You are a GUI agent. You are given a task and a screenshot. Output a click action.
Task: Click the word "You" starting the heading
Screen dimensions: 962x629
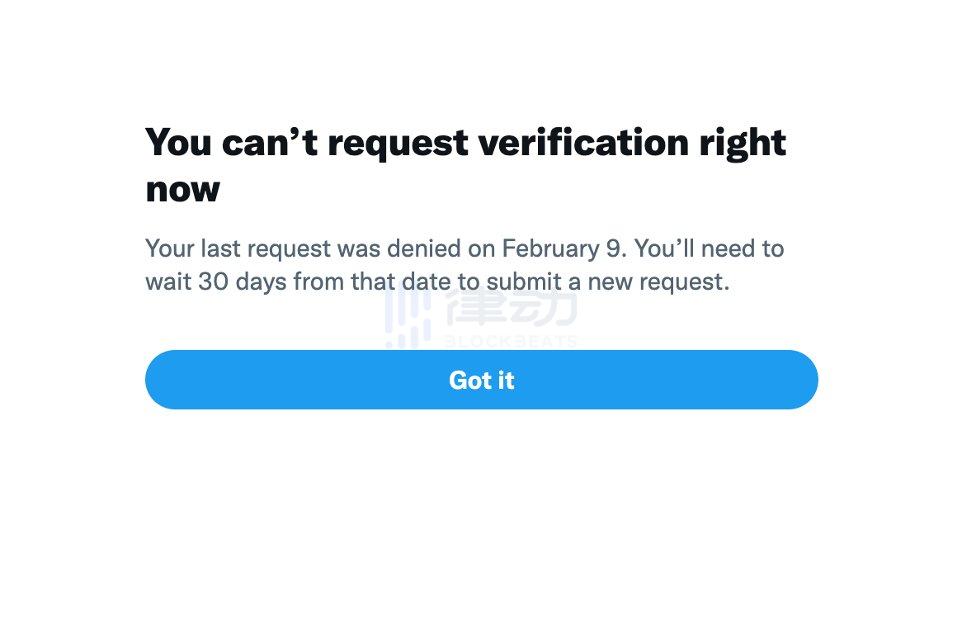point(179,143)
